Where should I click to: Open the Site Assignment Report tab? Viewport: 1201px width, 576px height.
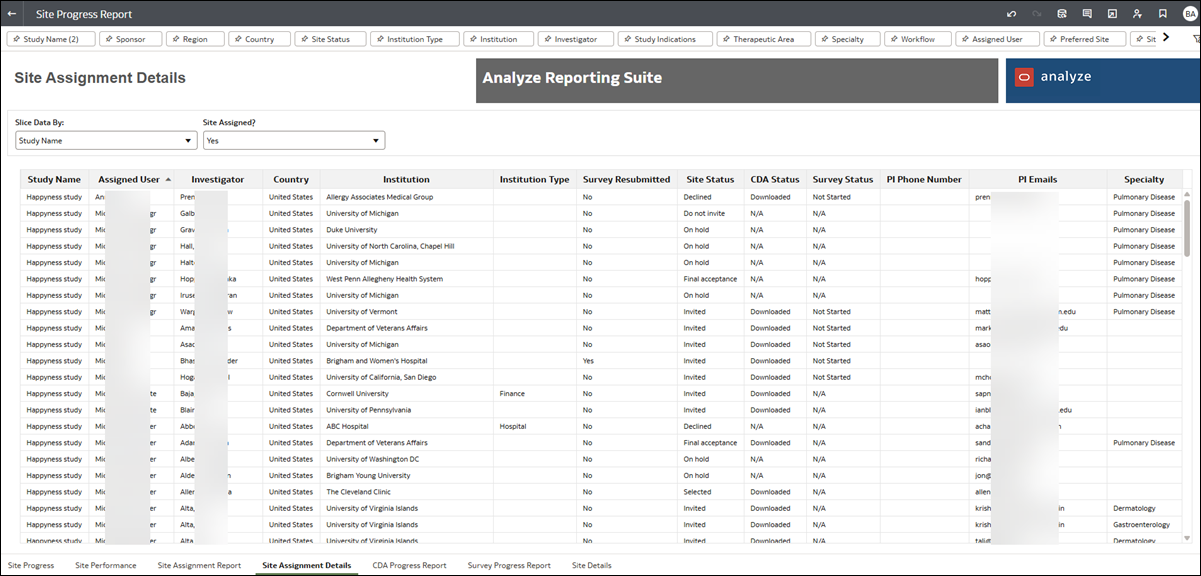point(199,565)
